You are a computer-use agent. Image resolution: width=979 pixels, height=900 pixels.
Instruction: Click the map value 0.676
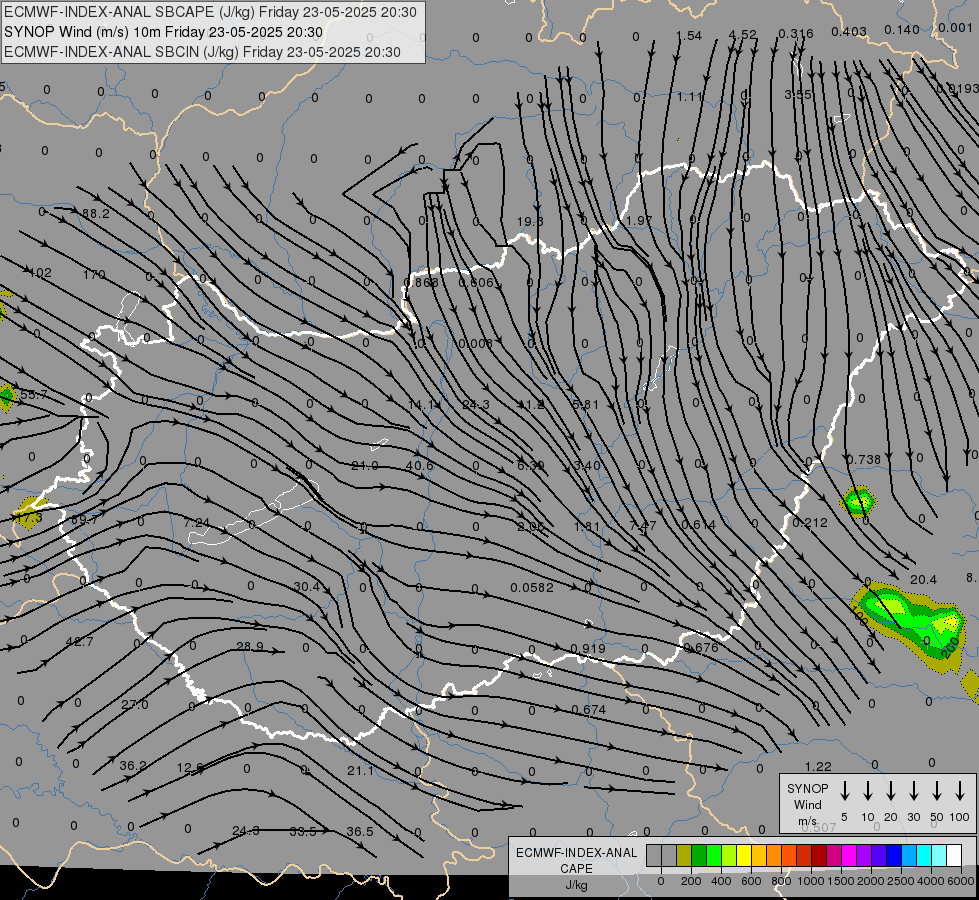tap(701, 648)
